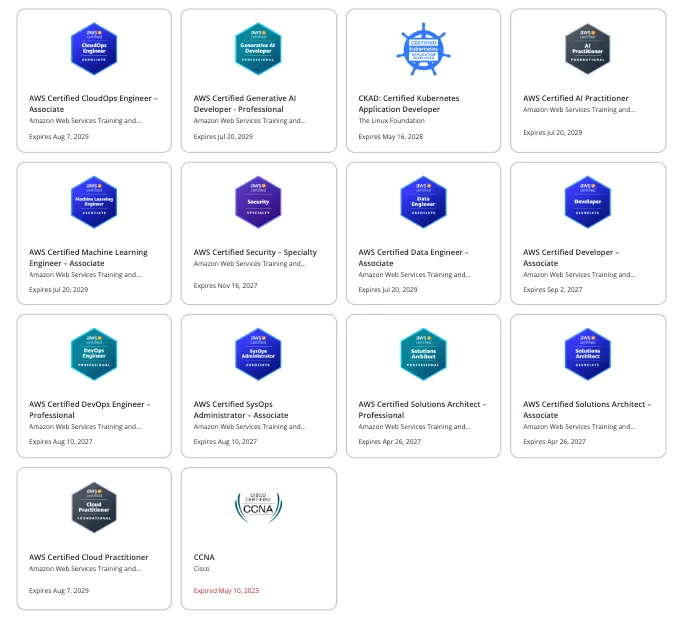The height and width of the screenshot is (623, 687).
Task: Click 'Expires Aug 10, 2027' on SysOps card
Action: pos(225,442)
